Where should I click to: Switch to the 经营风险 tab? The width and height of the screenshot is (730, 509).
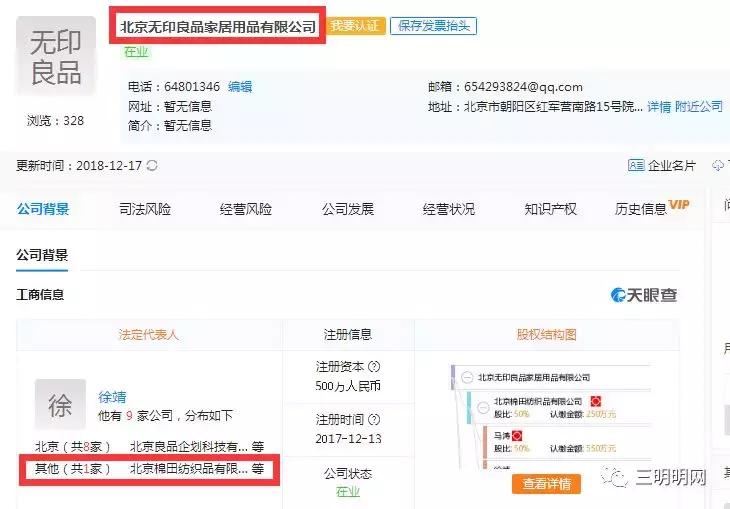point(246,209)
